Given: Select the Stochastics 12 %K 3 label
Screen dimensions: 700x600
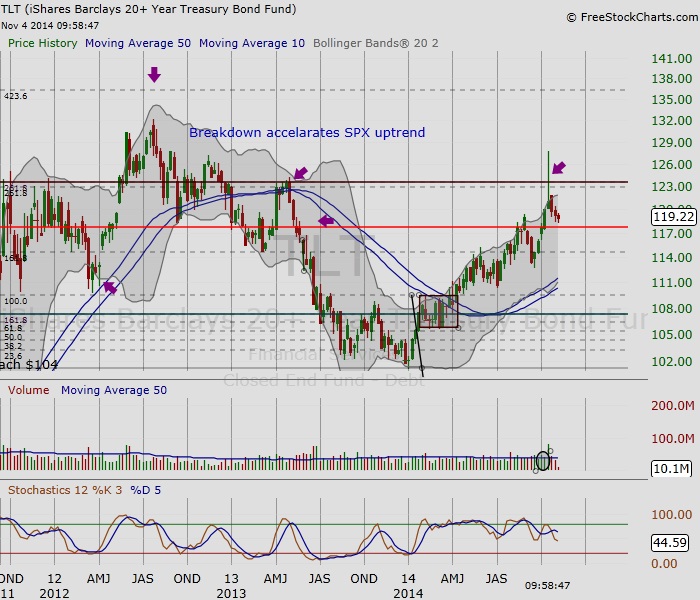Looking at the screenshot, I should pos(65,490).
